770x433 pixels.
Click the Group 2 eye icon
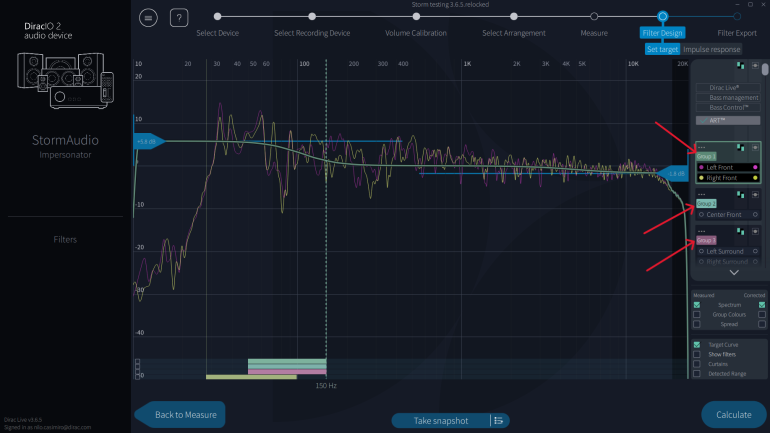(756, 194)
